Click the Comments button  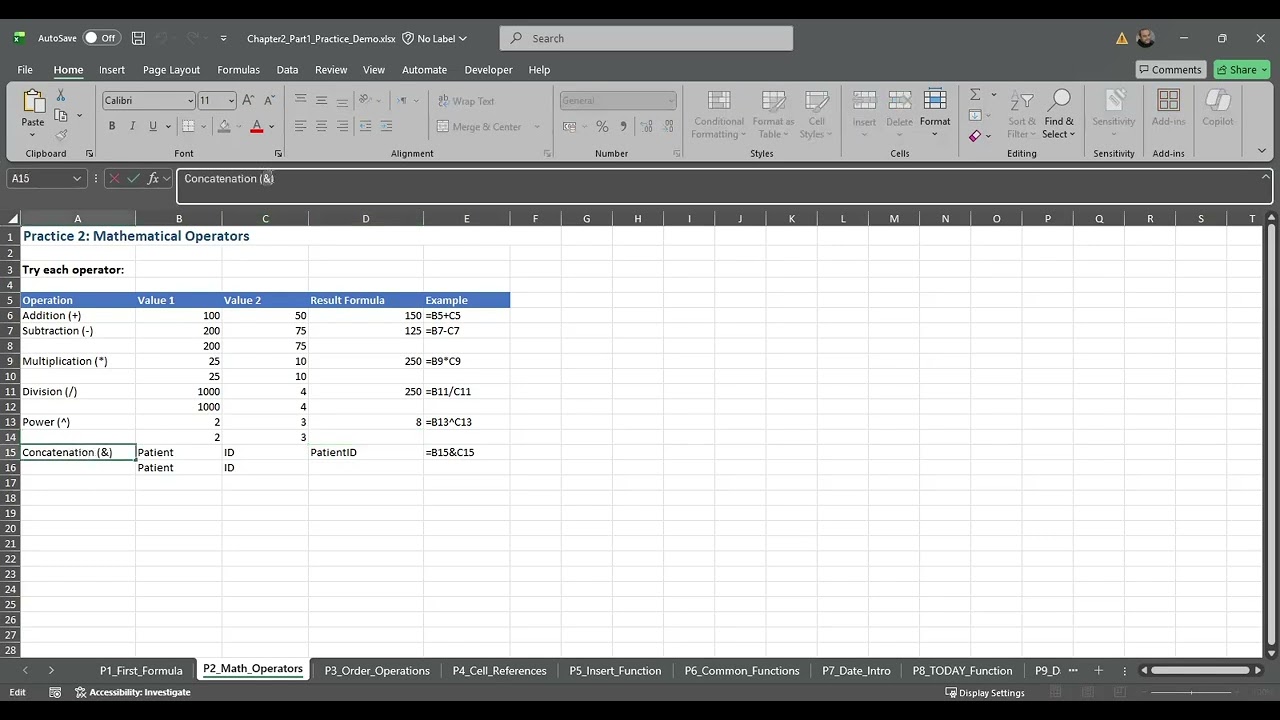[x=1170, y=70]
